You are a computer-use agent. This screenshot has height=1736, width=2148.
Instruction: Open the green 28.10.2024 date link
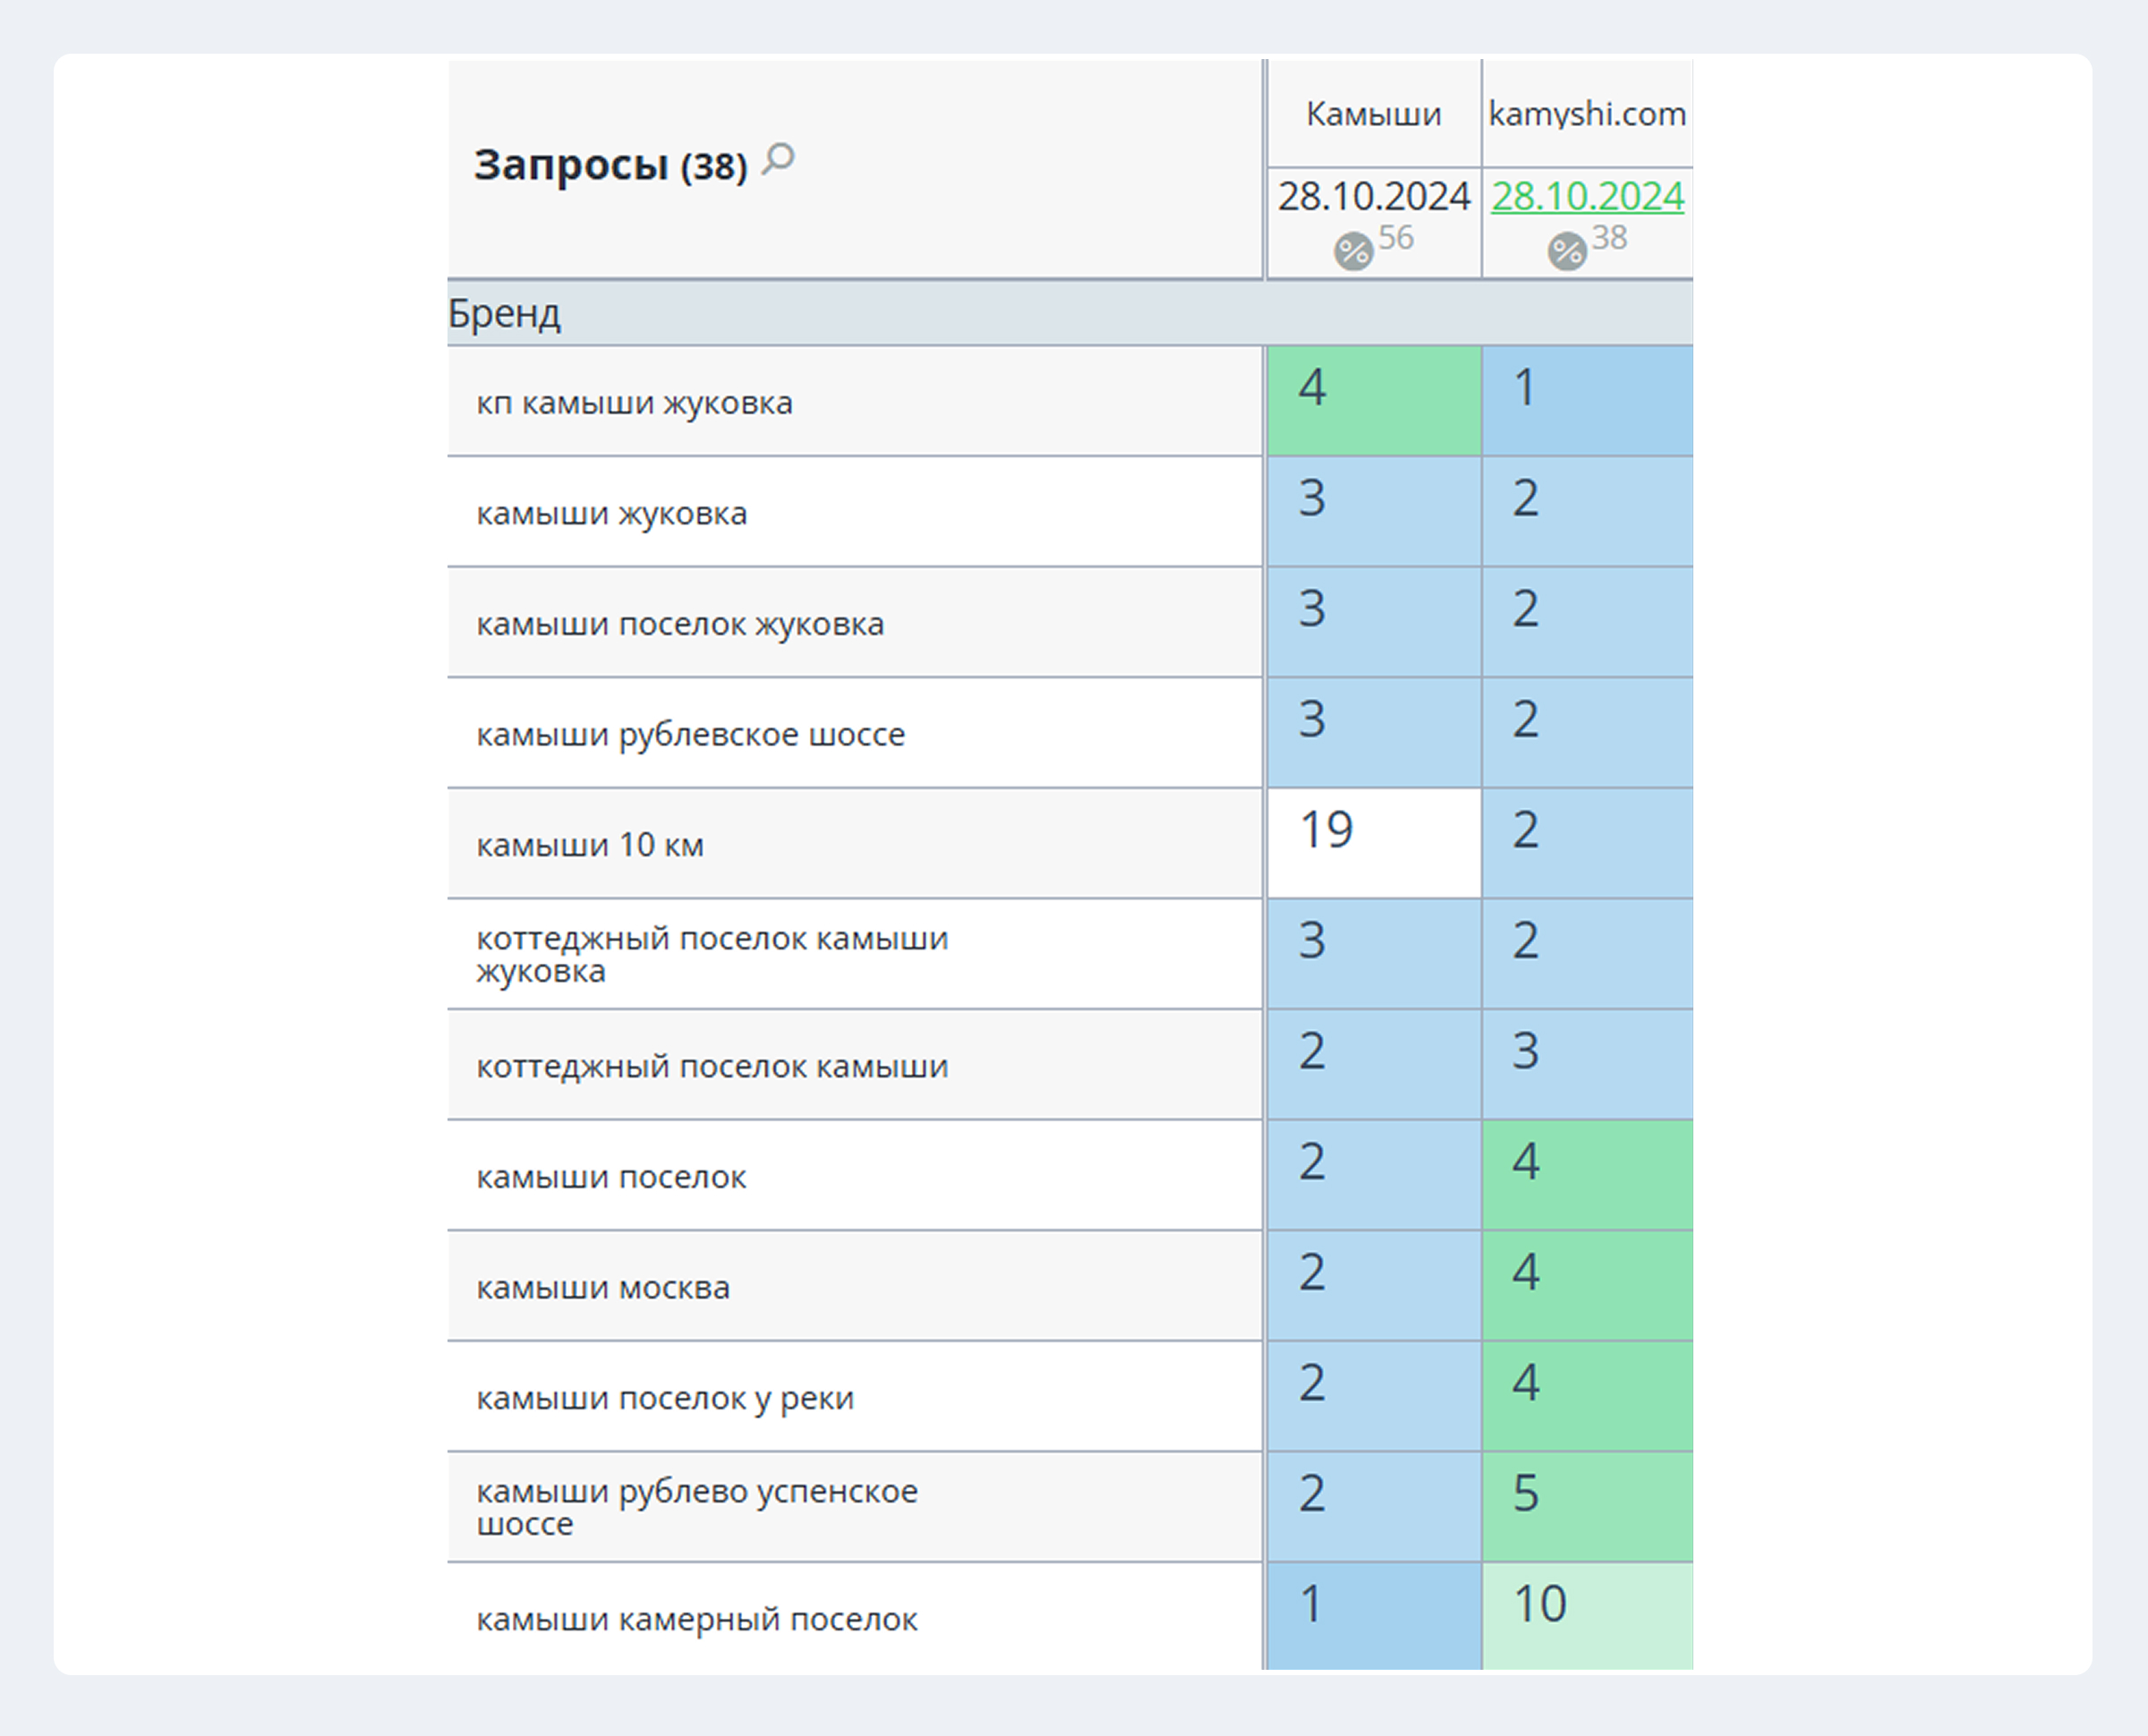(x=1587, y=196)
